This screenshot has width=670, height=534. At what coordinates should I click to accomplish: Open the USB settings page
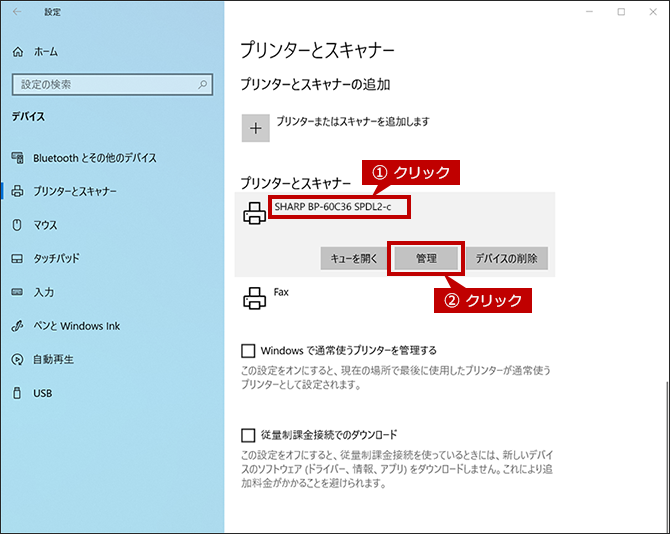tap(43, 393)
